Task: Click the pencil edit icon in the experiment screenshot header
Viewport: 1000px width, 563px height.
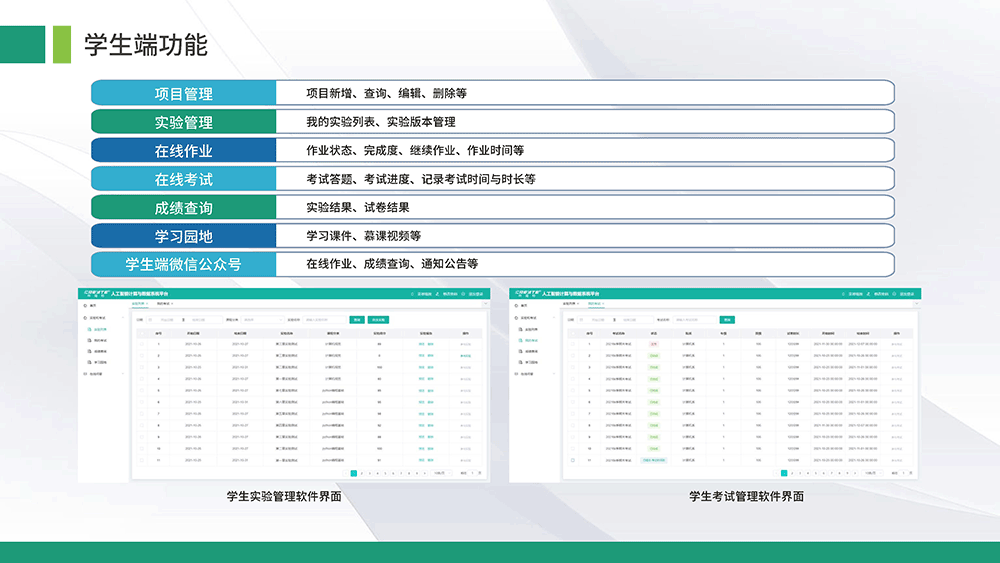Action: point(438,294)
